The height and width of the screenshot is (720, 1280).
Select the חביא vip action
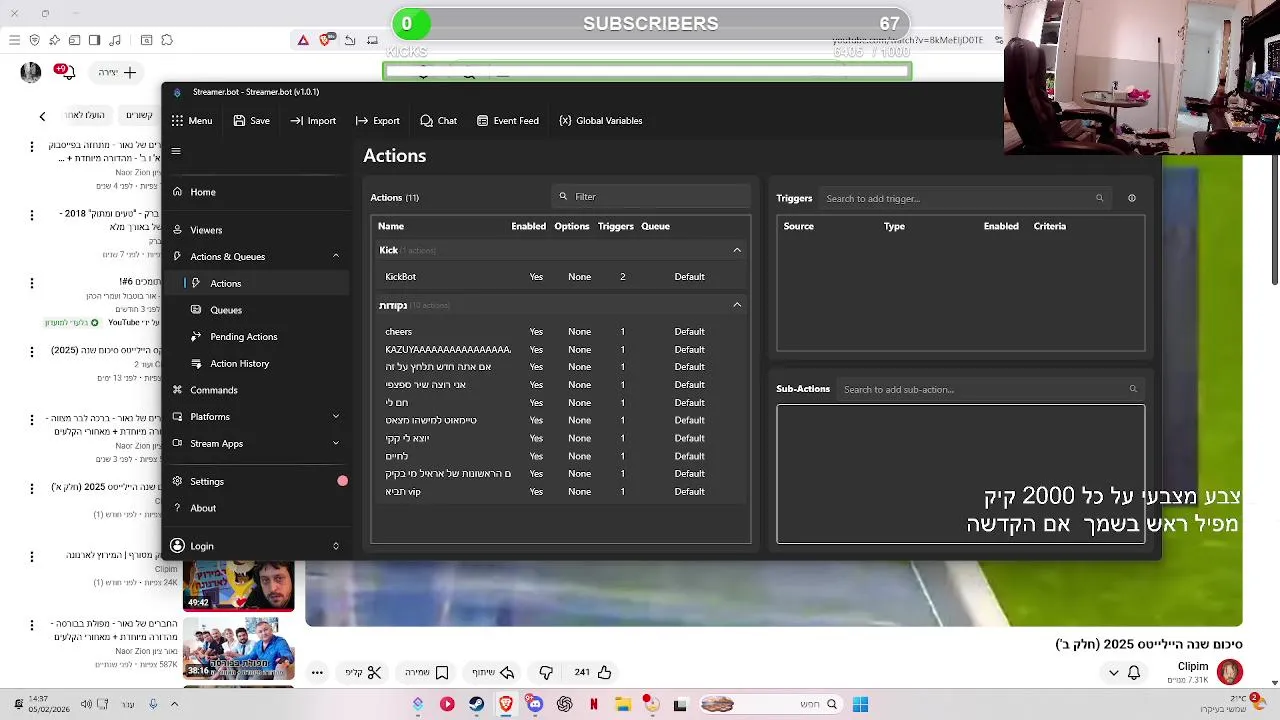click(x=560, y=492)
